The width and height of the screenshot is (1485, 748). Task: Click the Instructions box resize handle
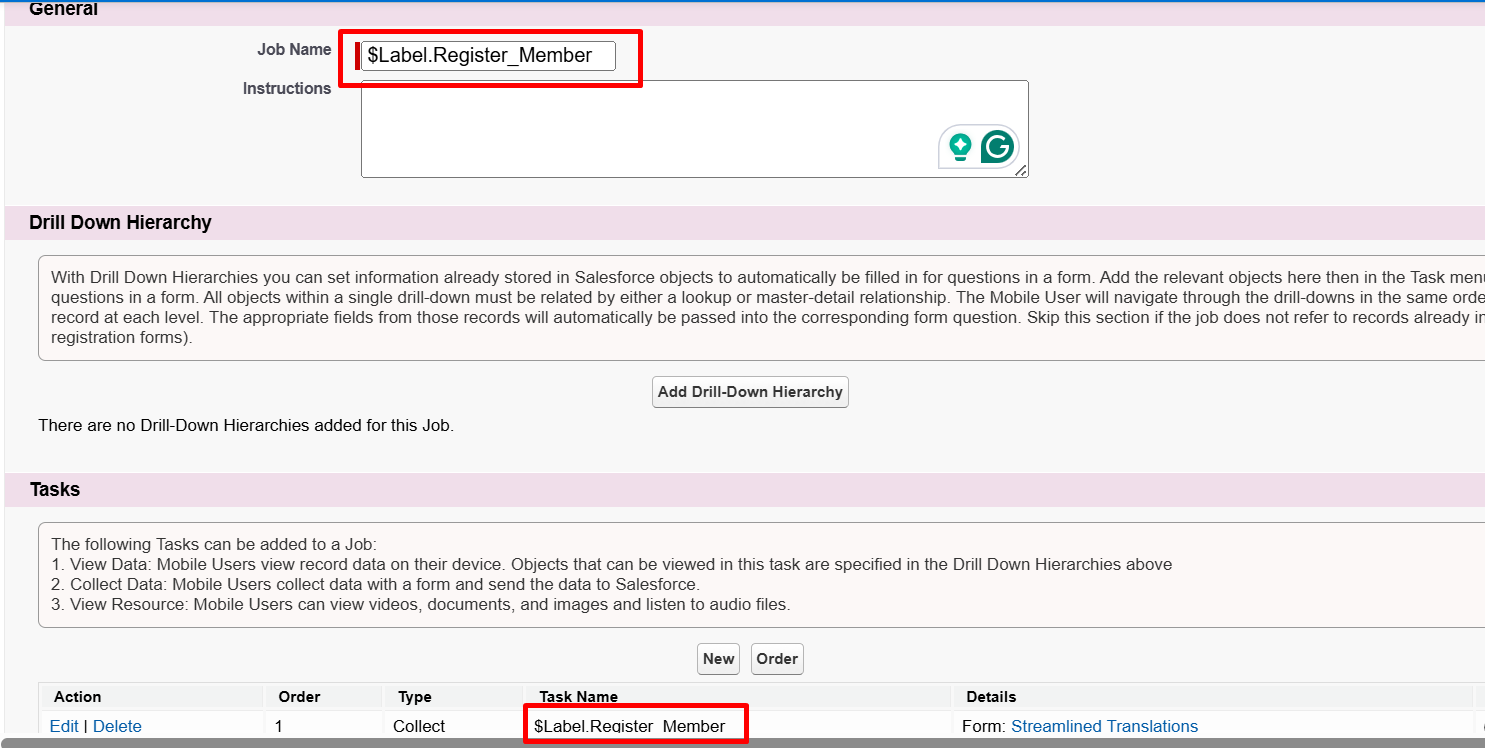pyautogui.click(x=1021, y=171)
